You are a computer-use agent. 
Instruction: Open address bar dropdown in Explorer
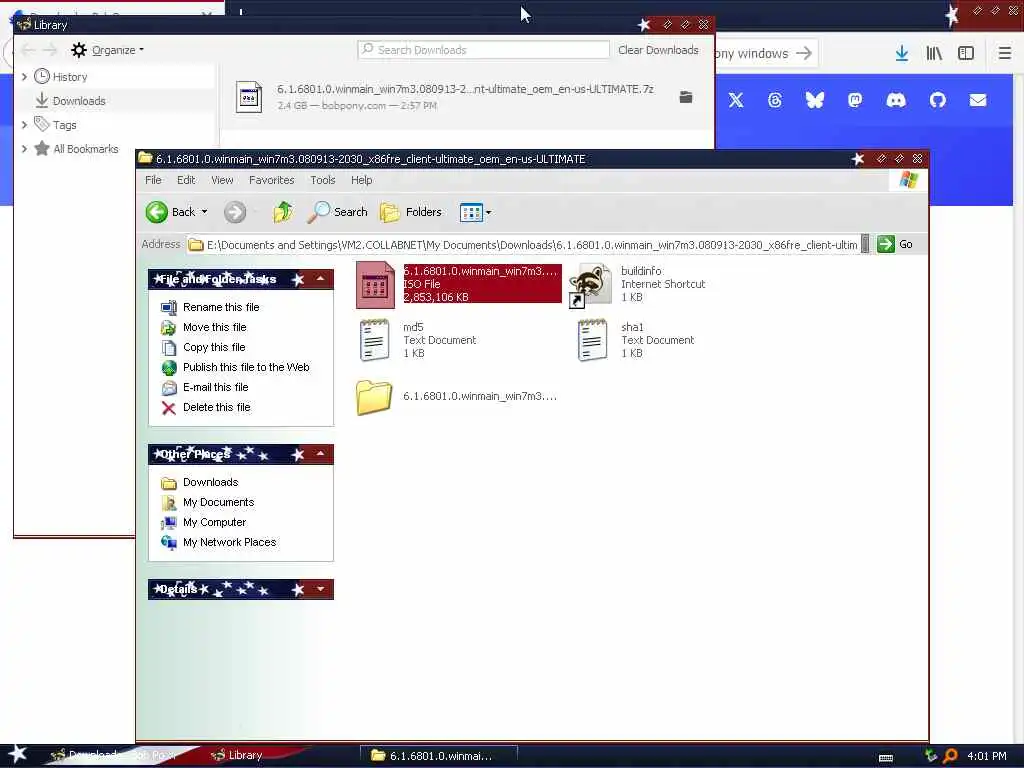click(865, 244)
